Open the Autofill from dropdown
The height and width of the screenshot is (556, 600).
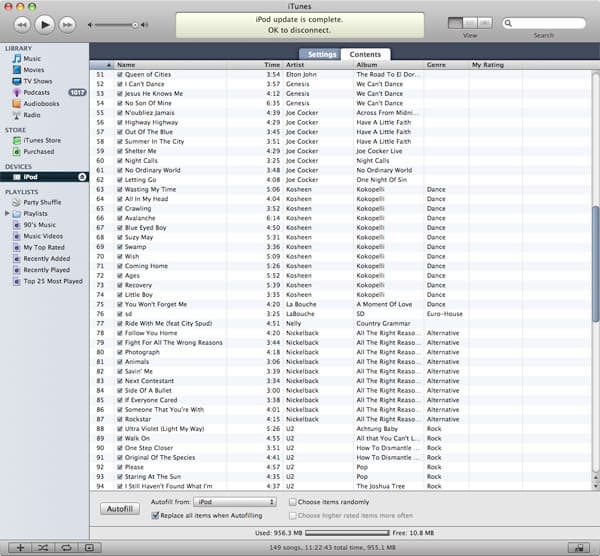click(235, 502)
